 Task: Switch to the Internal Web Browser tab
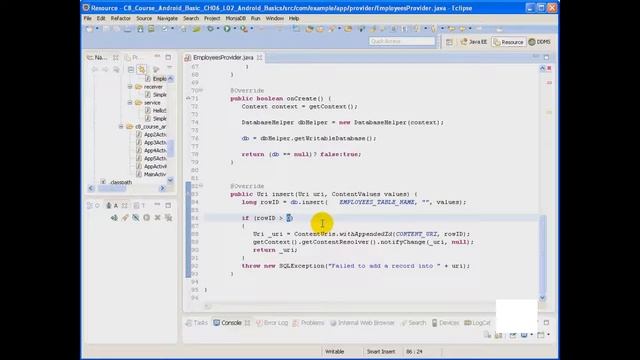point(362,323)
